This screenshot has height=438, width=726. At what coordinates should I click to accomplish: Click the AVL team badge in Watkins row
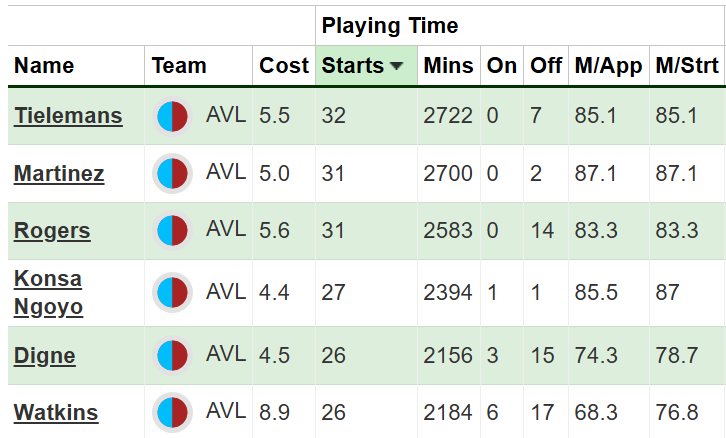172,413
